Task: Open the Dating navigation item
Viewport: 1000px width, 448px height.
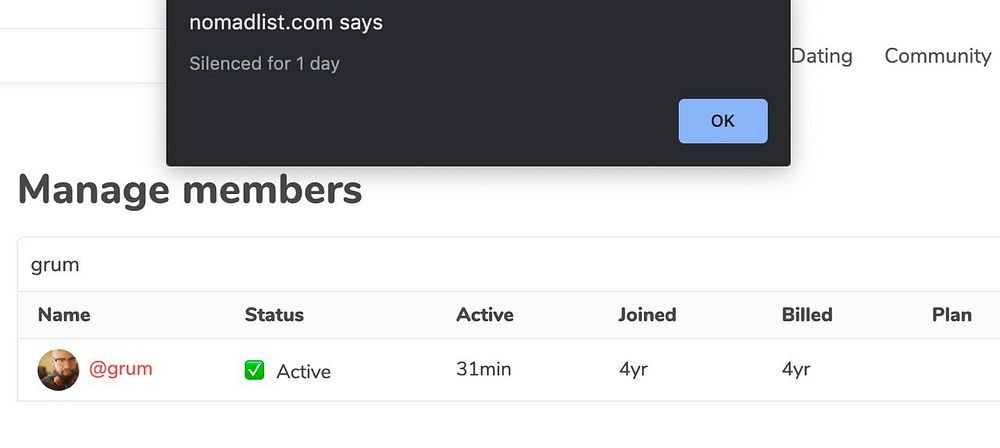Action: (x=822, y=56)
